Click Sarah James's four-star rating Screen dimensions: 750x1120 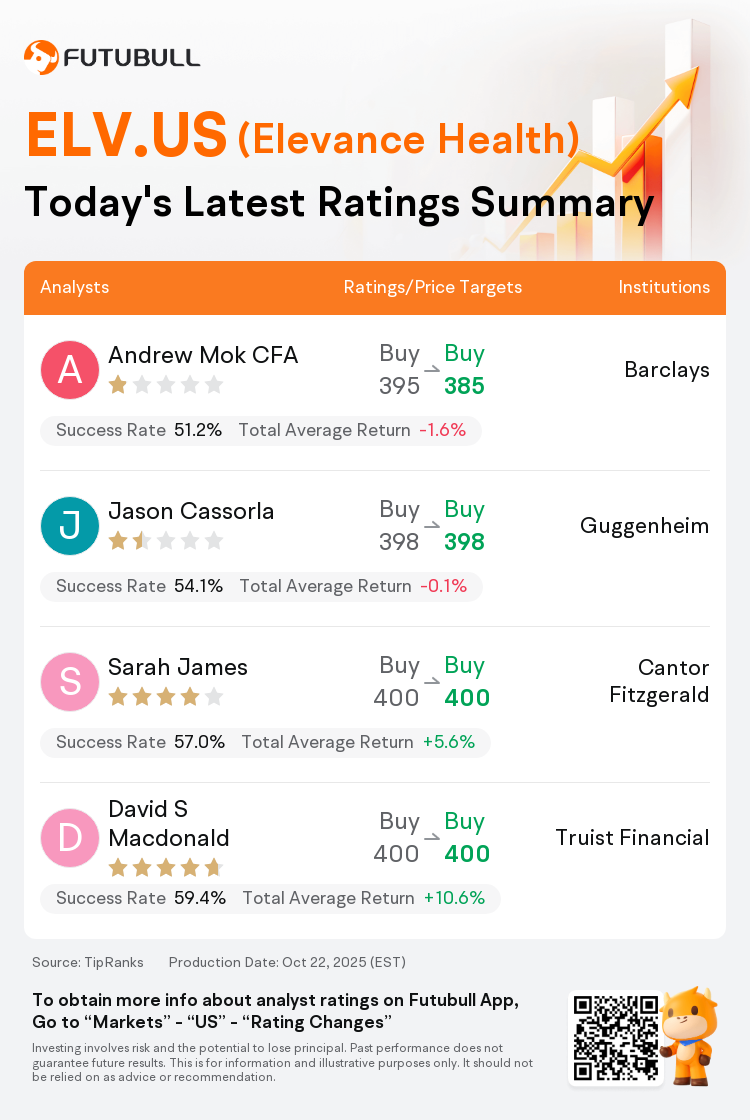pos(166,697)
